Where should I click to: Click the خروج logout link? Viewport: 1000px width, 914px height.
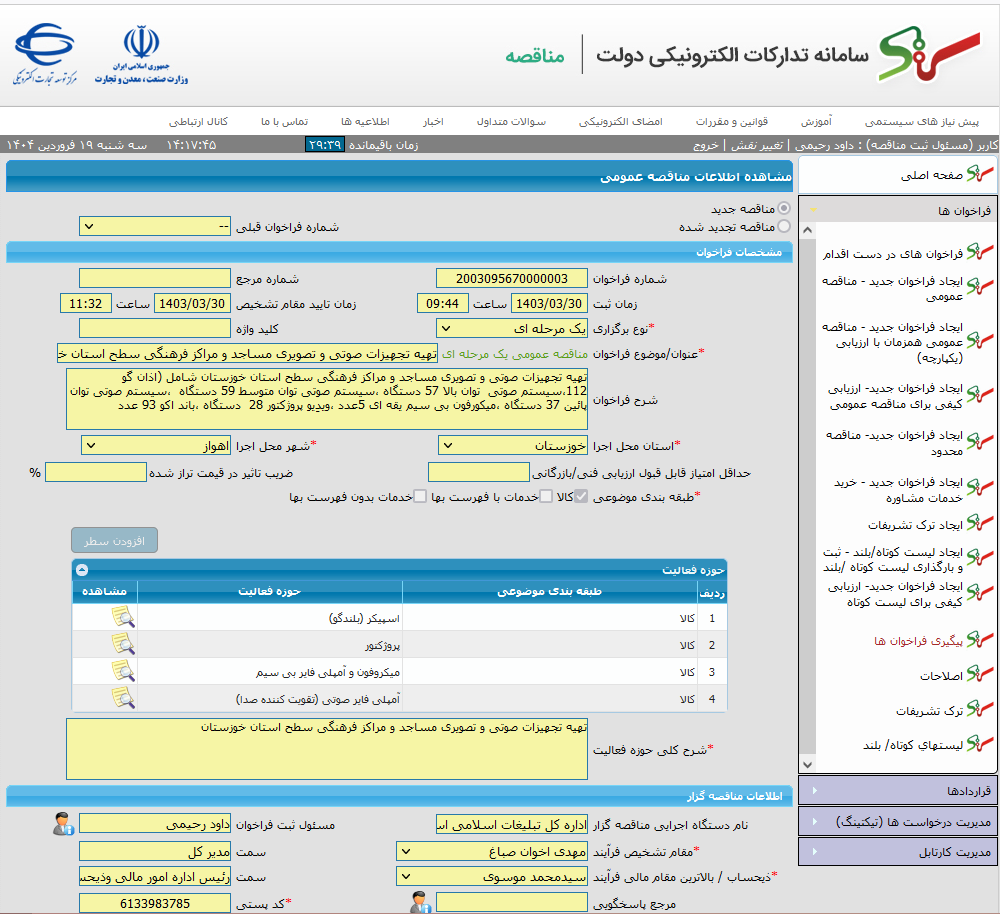point(706,145)
